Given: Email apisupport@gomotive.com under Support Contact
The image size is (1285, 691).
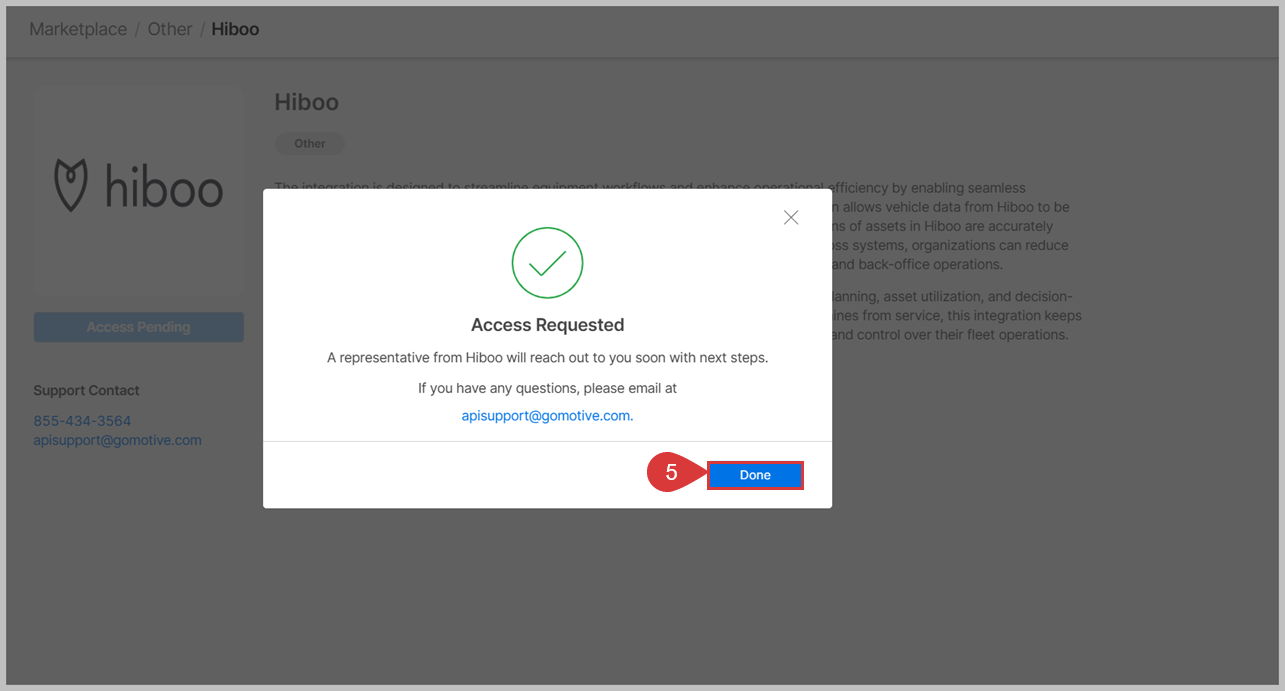Looking at the screenshot, I should tap(117, 440).
